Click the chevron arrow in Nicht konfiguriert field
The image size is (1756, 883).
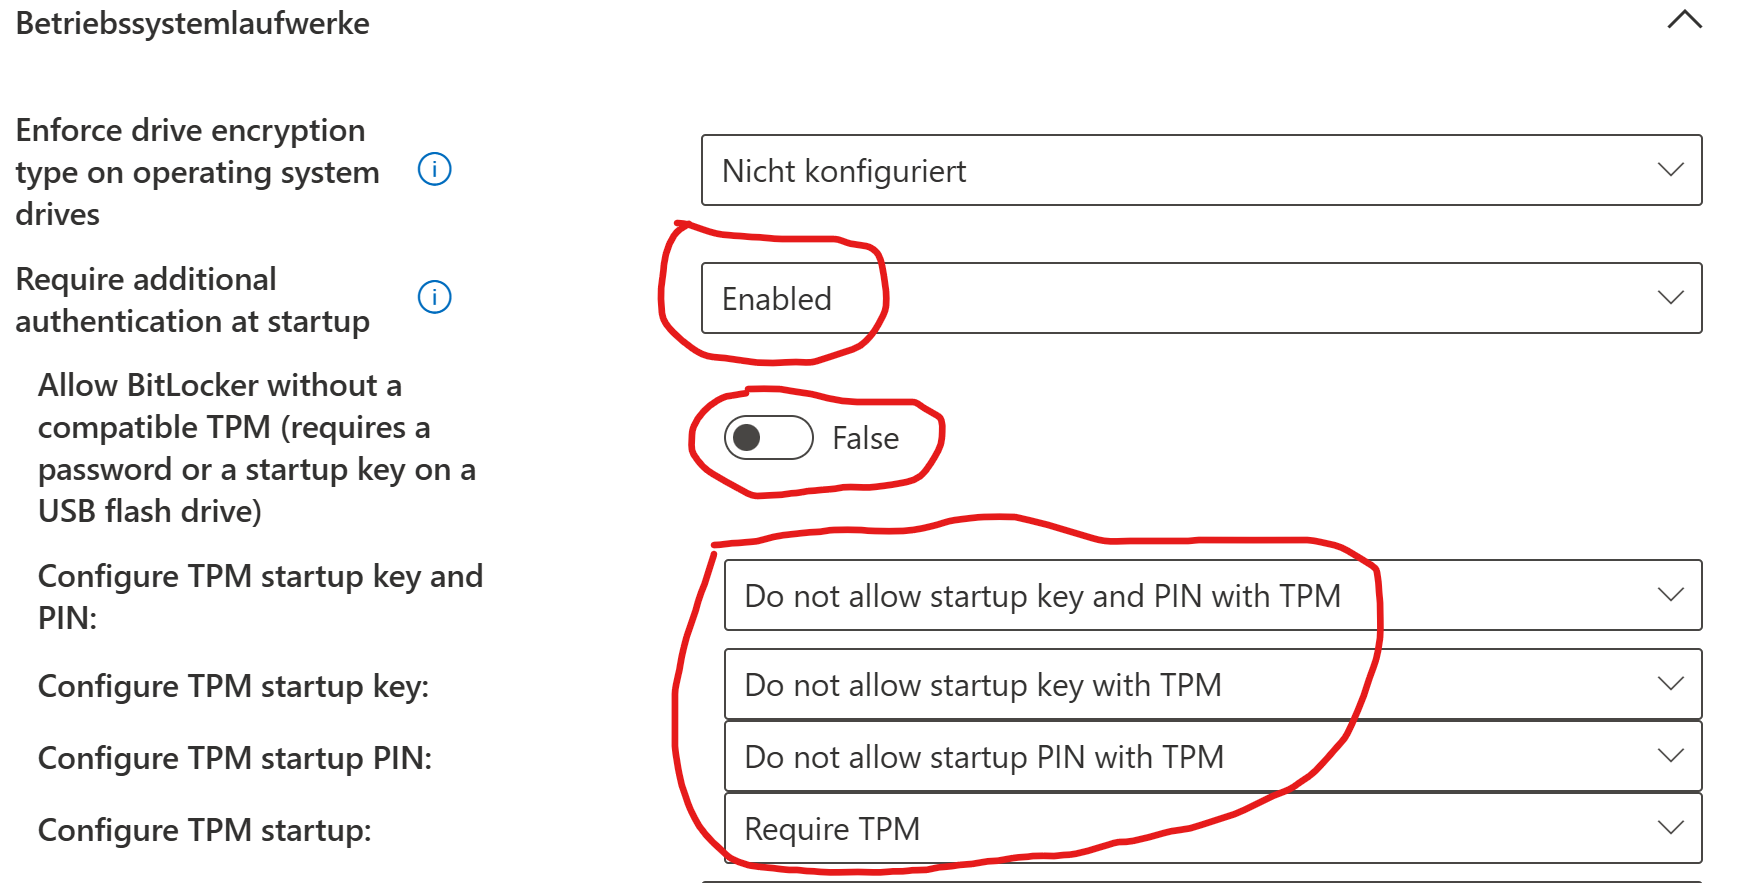click(1670, 170)
